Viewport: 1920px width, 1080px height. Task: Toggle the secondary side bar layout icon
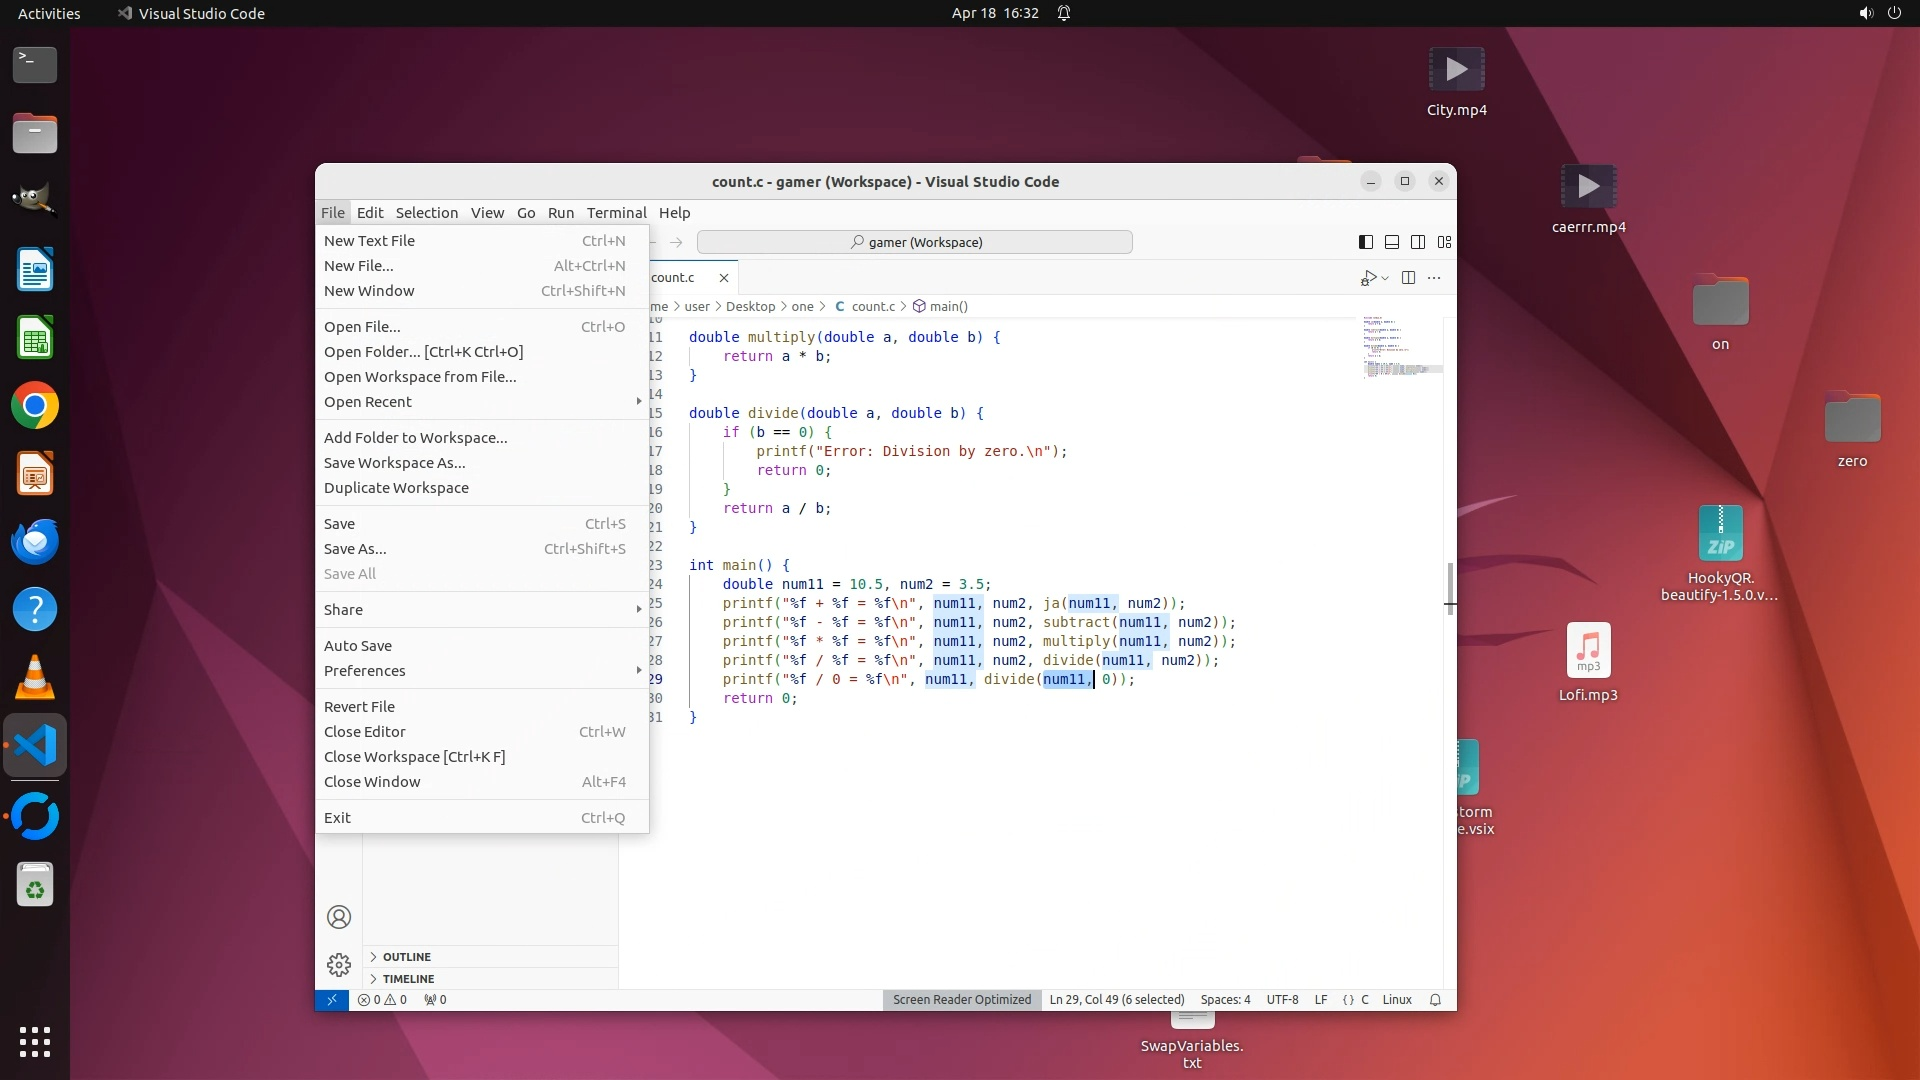[1418, 242]
